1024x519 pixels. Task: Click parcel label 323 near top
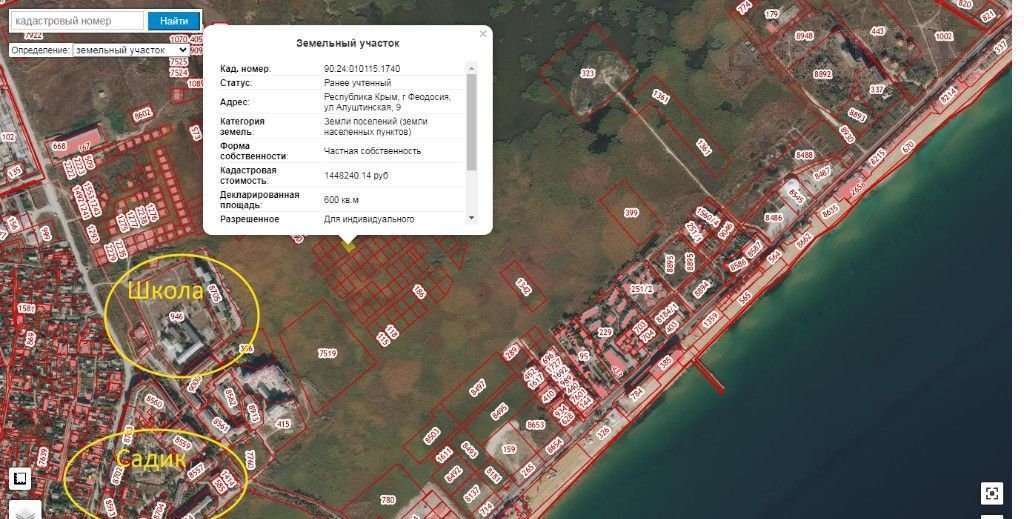tap(587, 74)
